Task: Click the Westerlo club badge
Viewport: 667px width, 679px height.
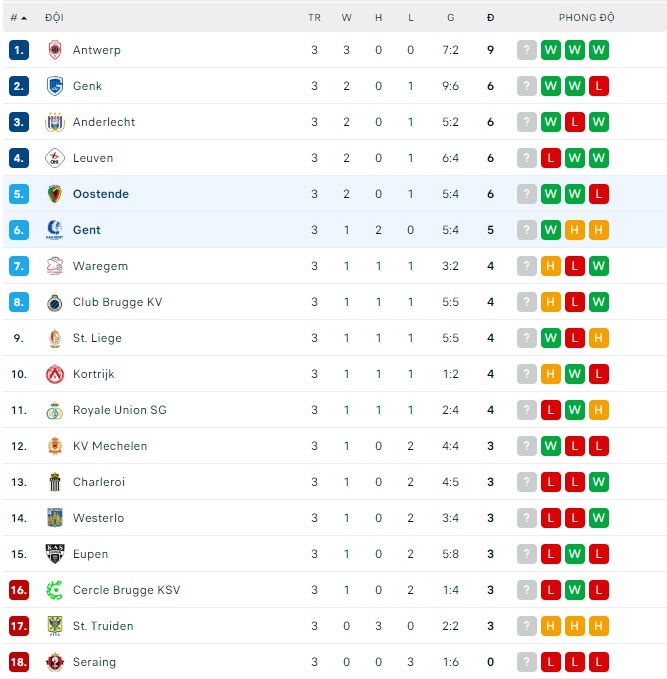Action: point(55,518)
